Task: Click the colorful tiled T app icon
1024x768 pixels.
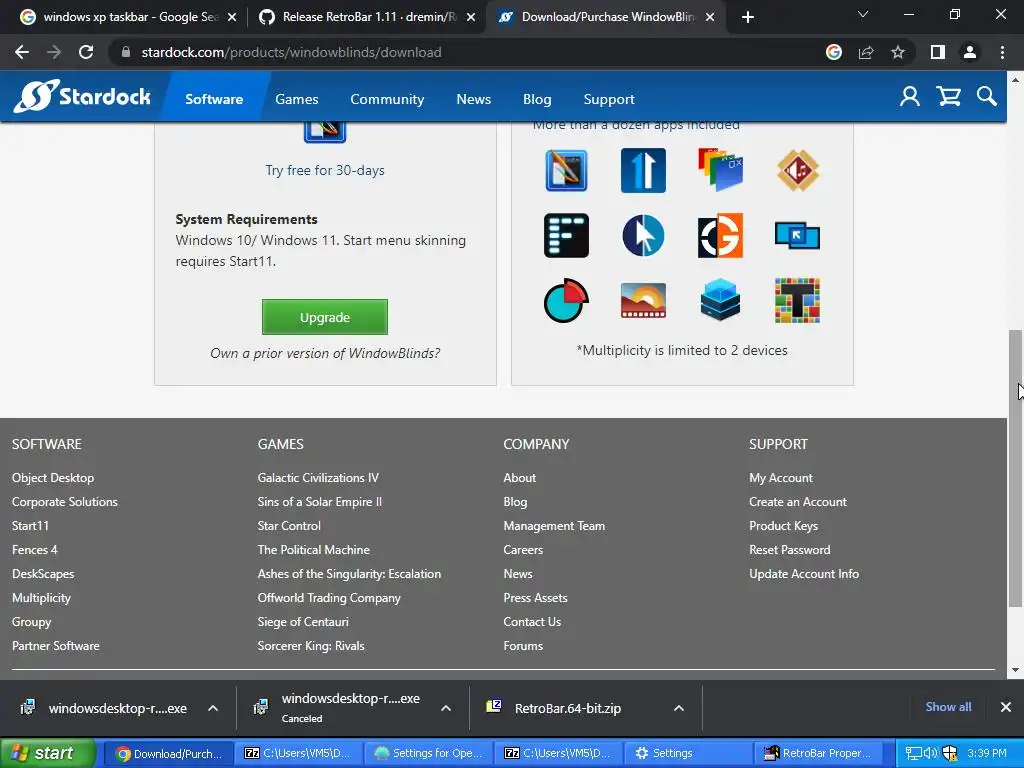Action: [797, 300]
